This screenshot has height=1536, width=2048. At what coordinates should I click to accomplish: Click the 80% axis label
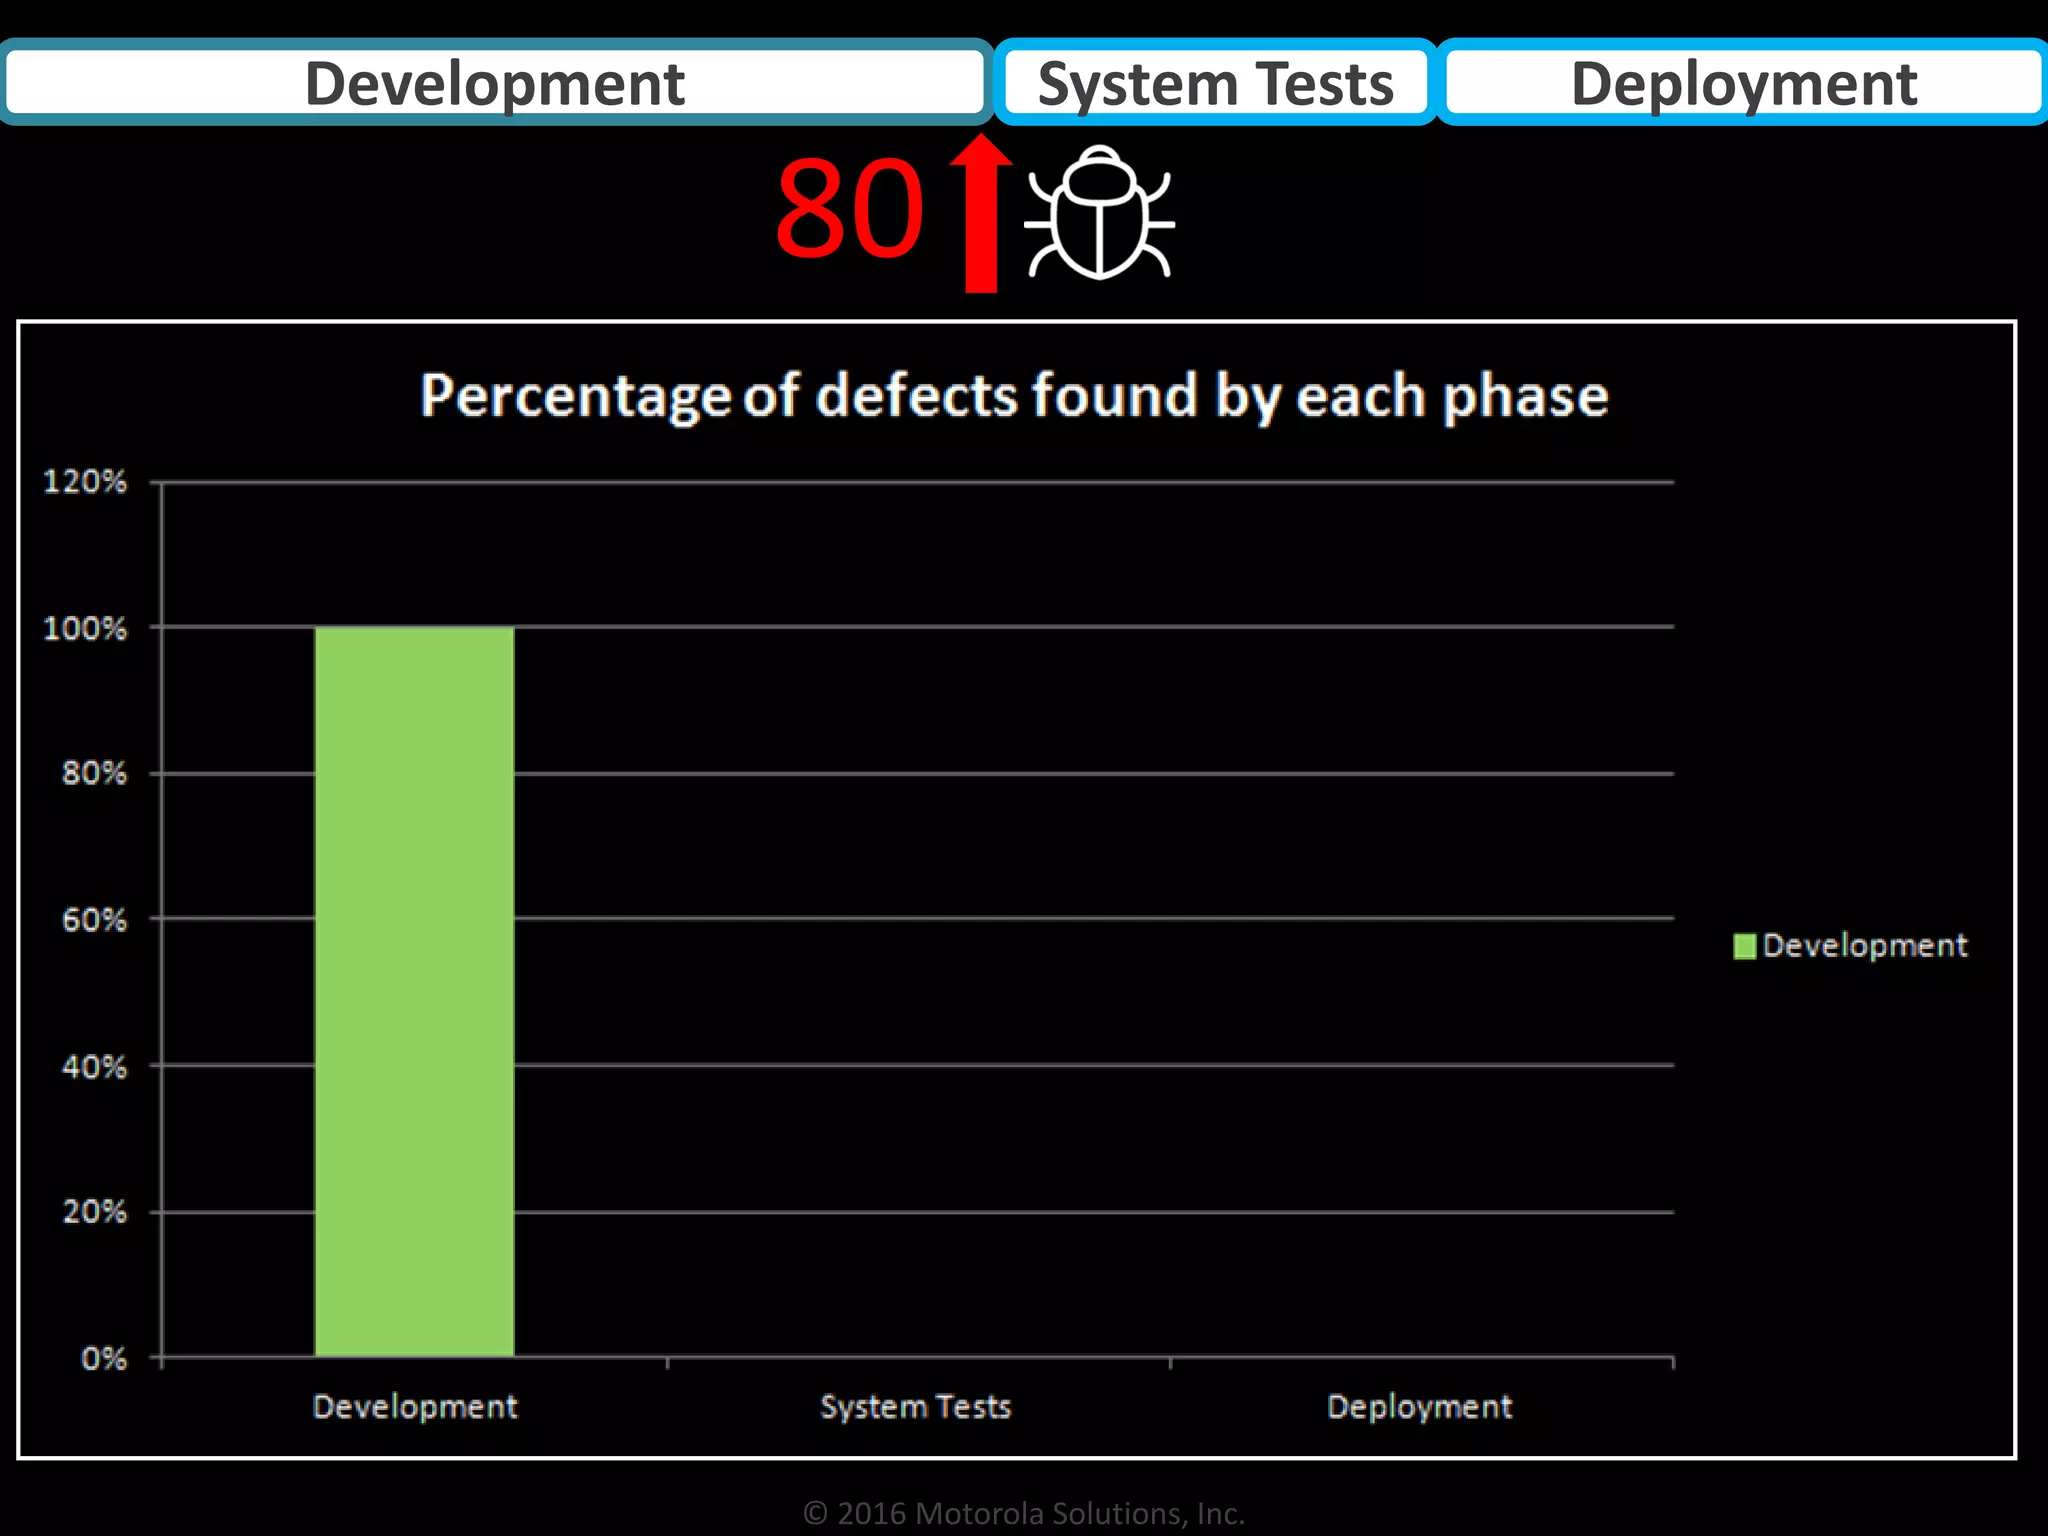pyautogui.click(x=94, y=773)
